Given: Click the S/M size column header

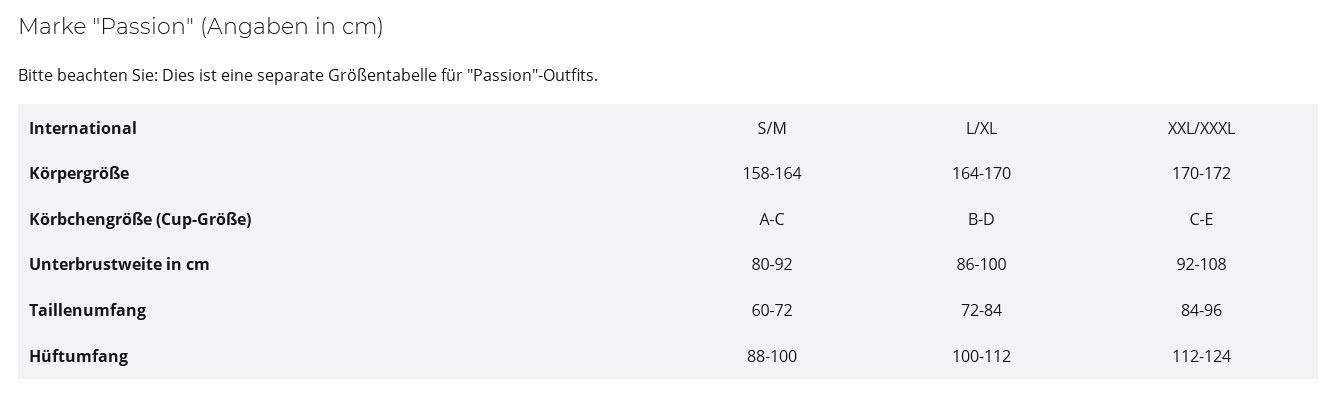Looking at the screenshot, I should 772,128.
